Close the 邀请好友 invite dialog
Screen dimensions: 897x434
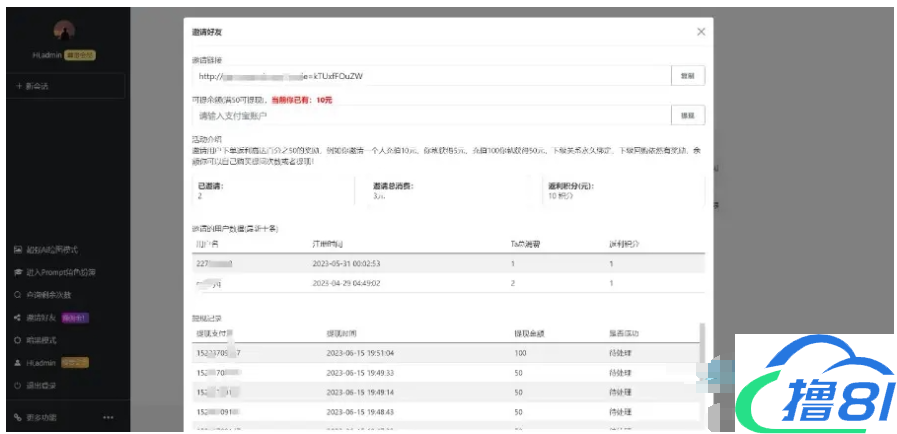[x=701, y=32]
